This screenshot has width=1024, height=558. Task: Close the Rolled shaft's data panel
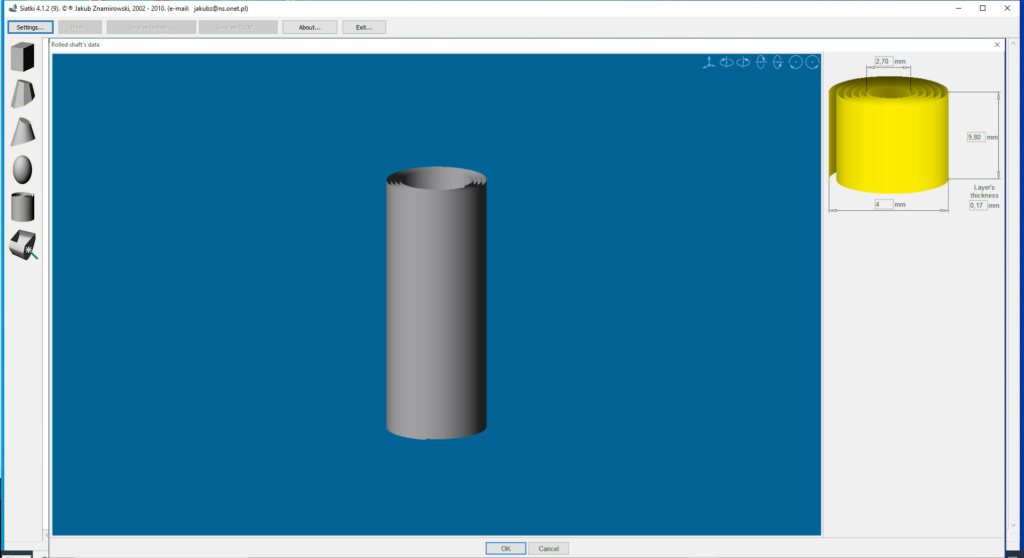(997, 44)
